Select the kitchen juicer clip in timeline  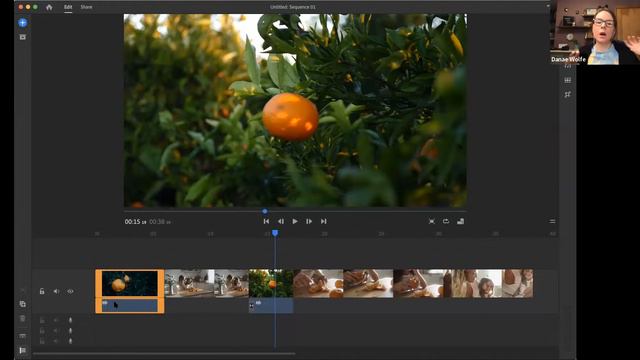207,283
